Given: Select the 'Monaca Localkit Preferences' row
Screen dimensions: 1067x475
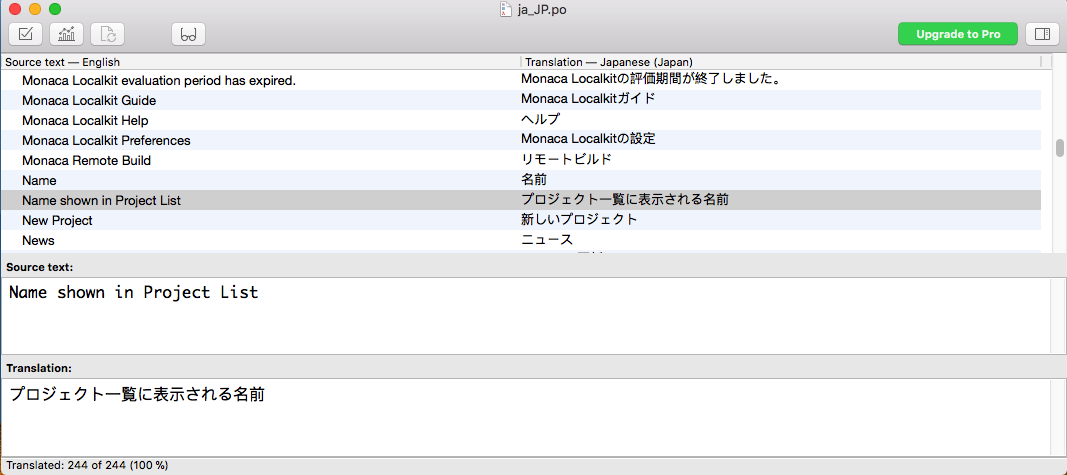Looking at the screenshot, I should click(521, 140).
